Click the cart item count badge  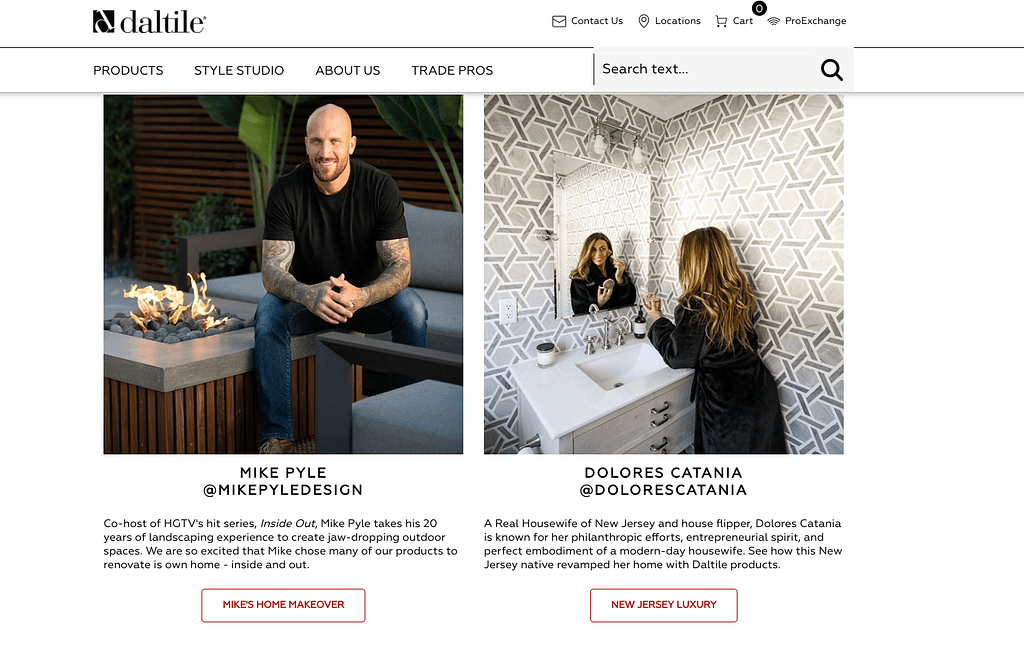759,8
